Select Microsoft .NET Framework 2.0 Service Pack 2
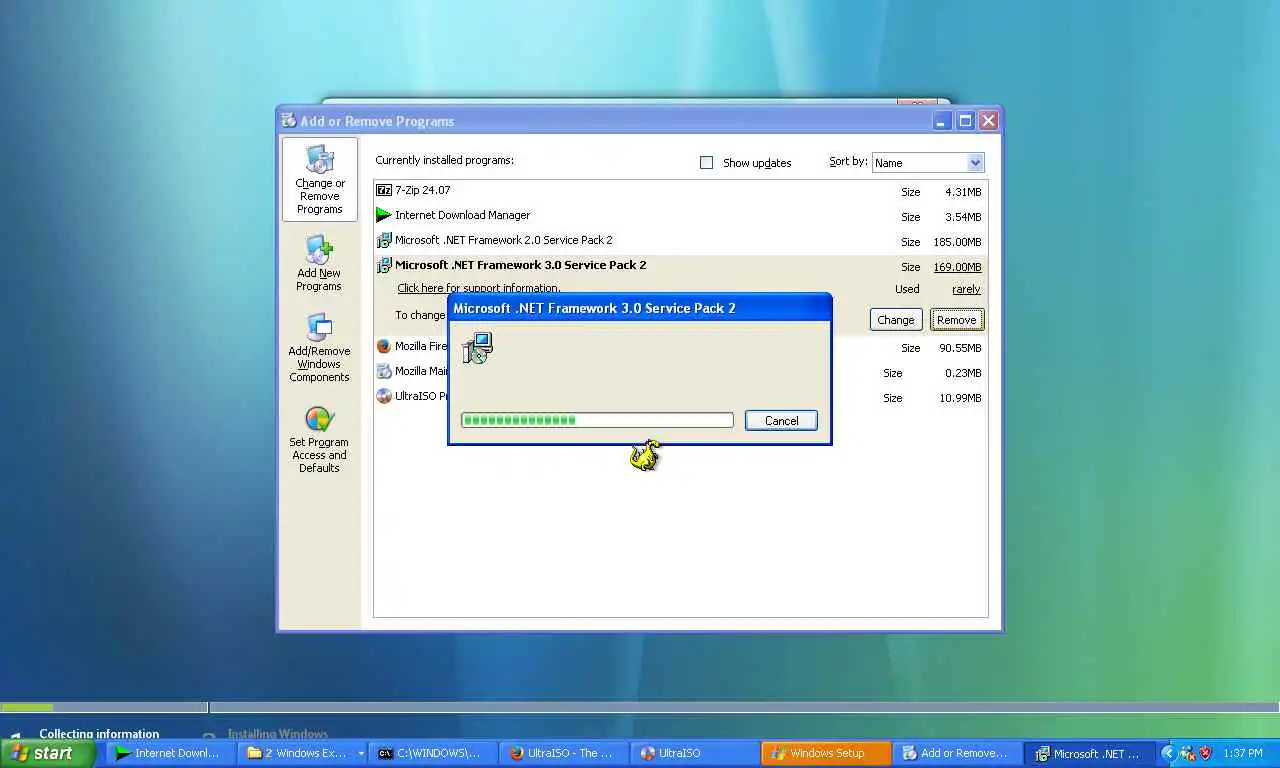The width and height of the screenshot is (1280, 768). 680,240
